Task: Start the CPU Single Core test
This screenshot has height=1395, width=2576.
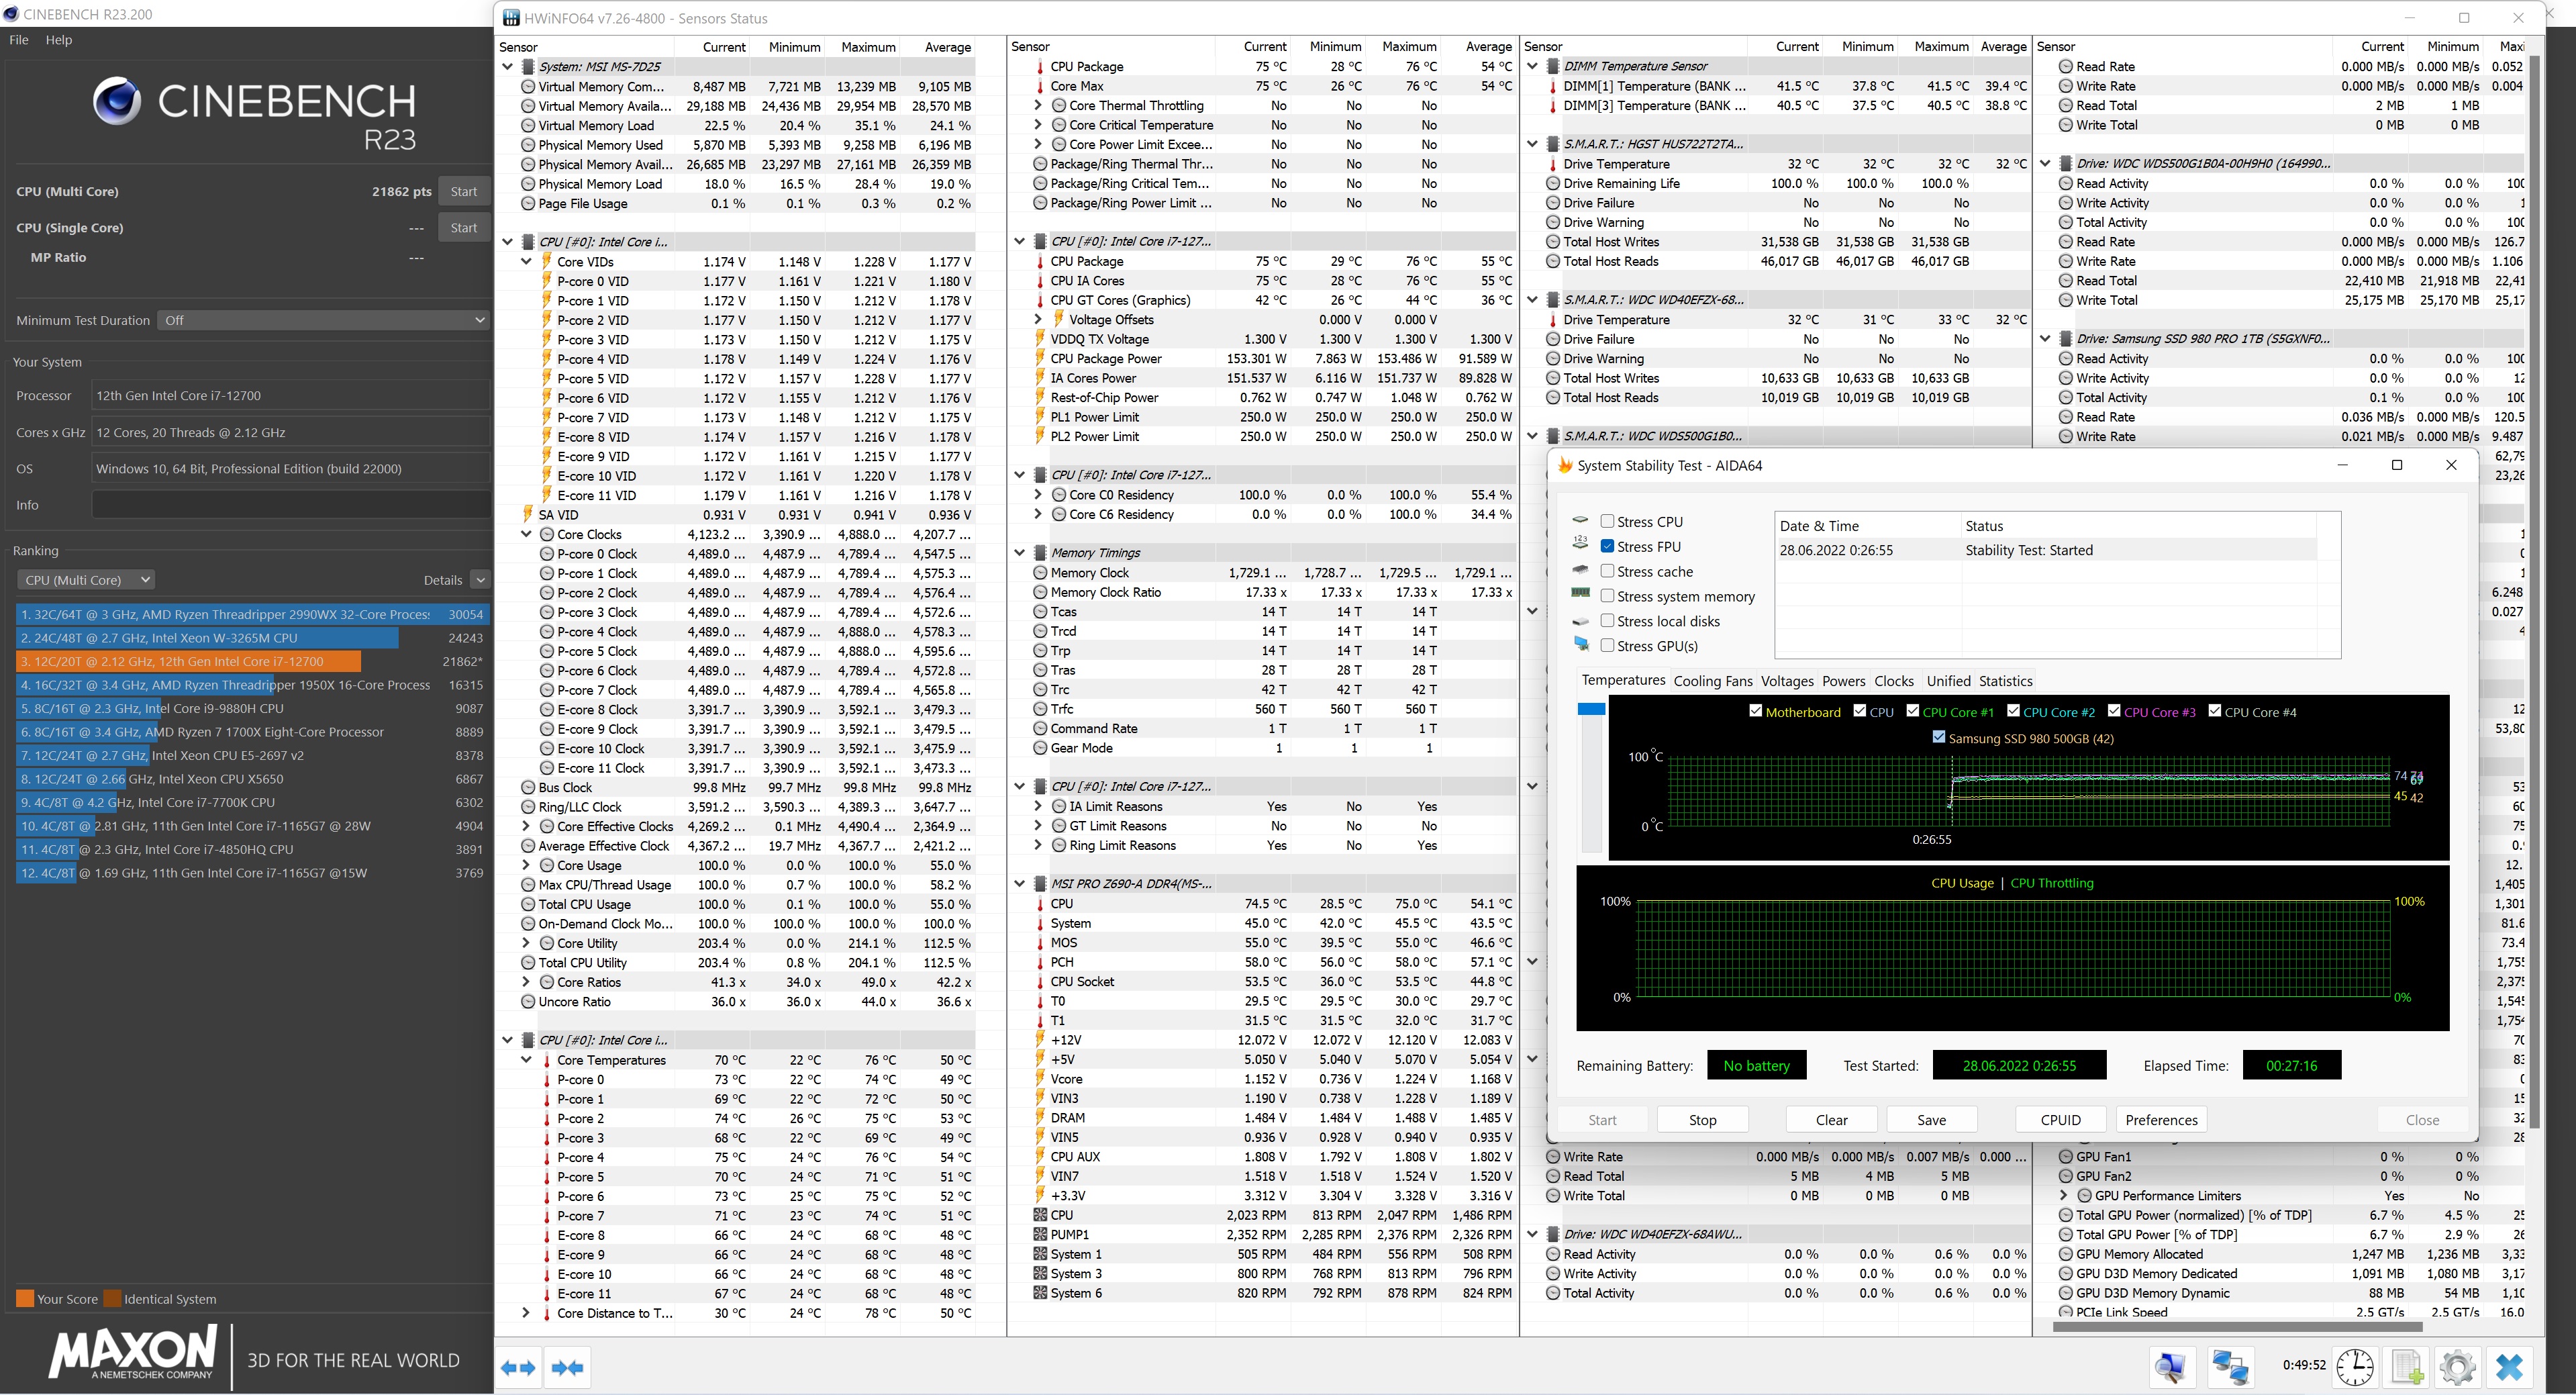Action: [x=463, y=228]
